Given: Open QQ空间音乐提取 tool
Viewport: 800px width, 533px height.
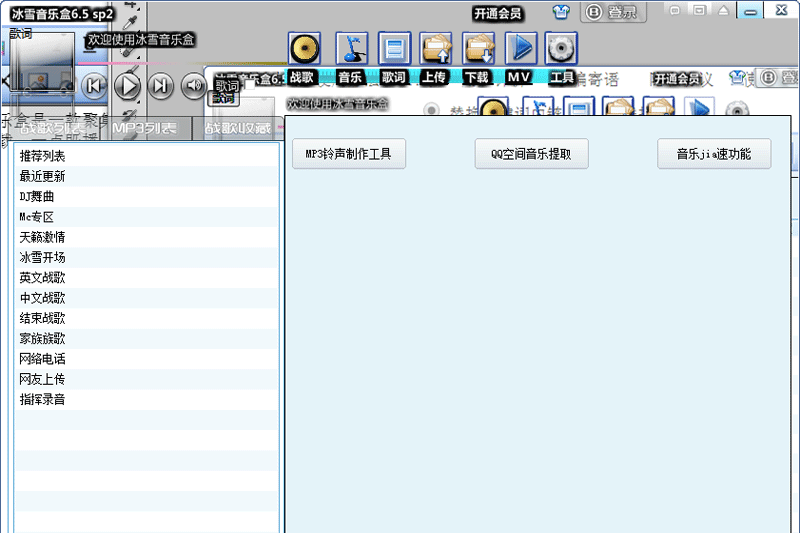Looking at the screenshot, I should [x=531, y=154].
